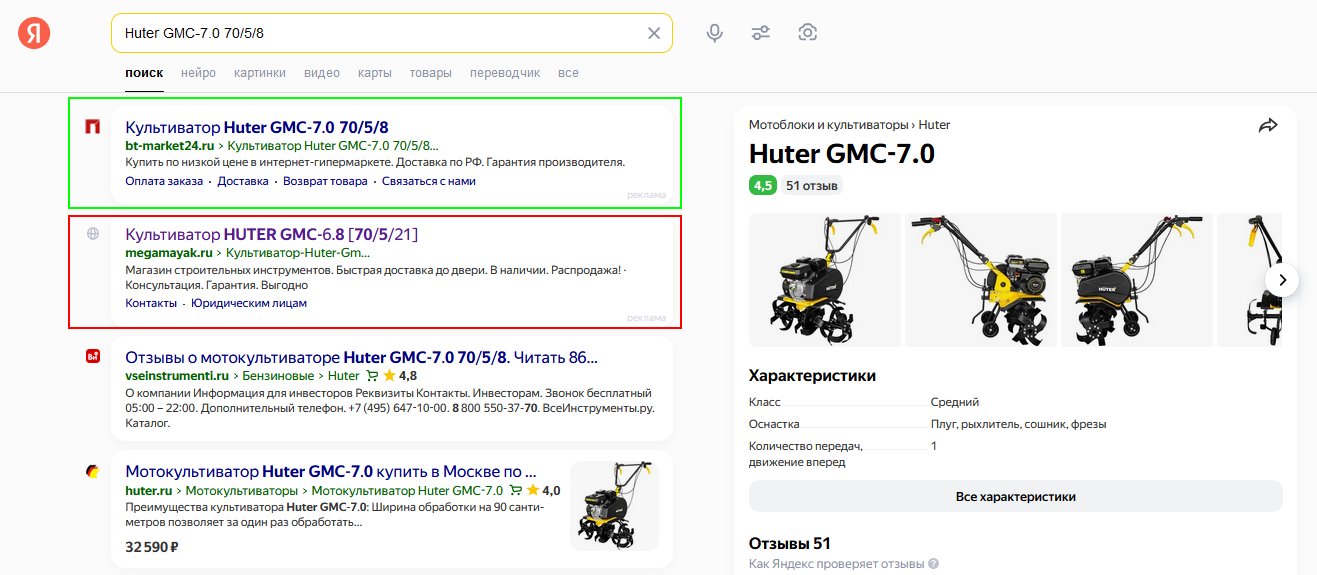The width and height of the screenshot is (1317, 575).
Task: View second cultivator photo with wheels
Action: pos(981,279)
